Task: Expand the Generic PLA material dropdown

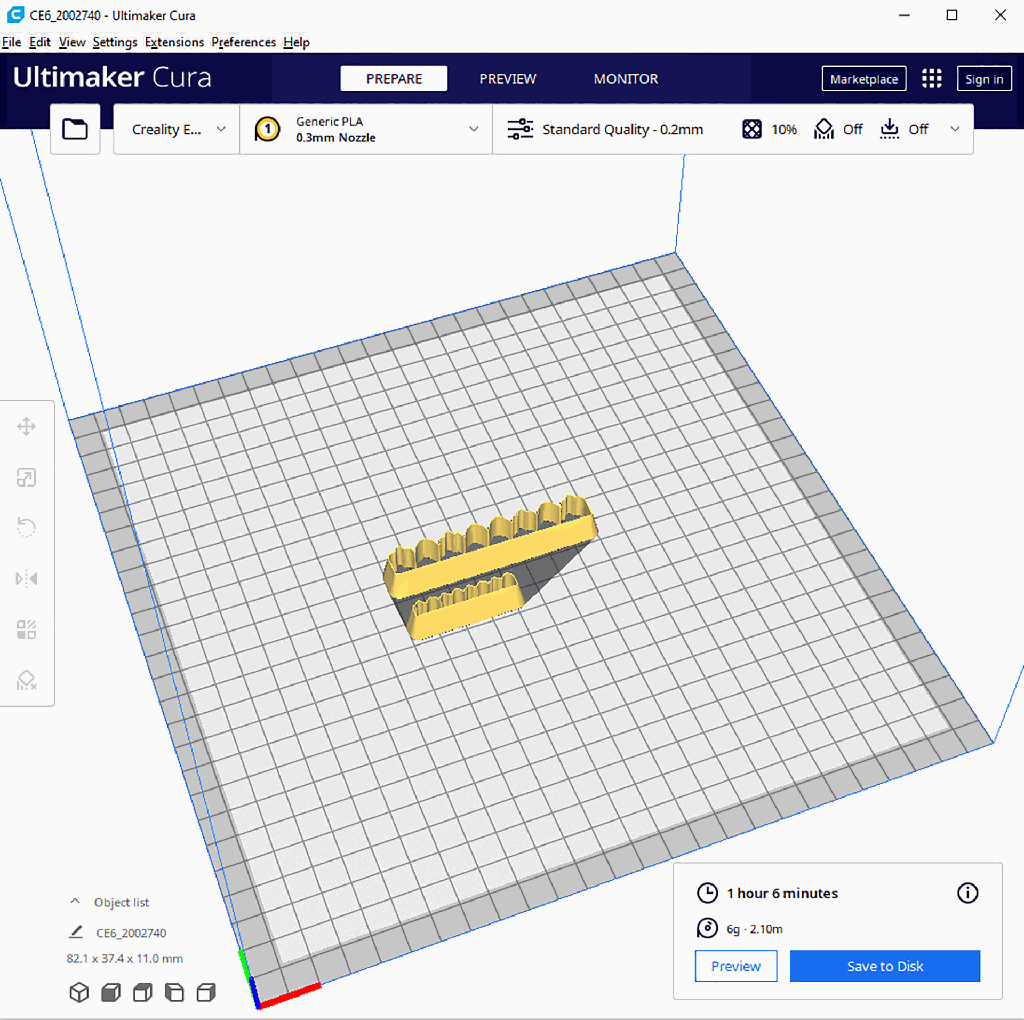Action: [366, 129]
